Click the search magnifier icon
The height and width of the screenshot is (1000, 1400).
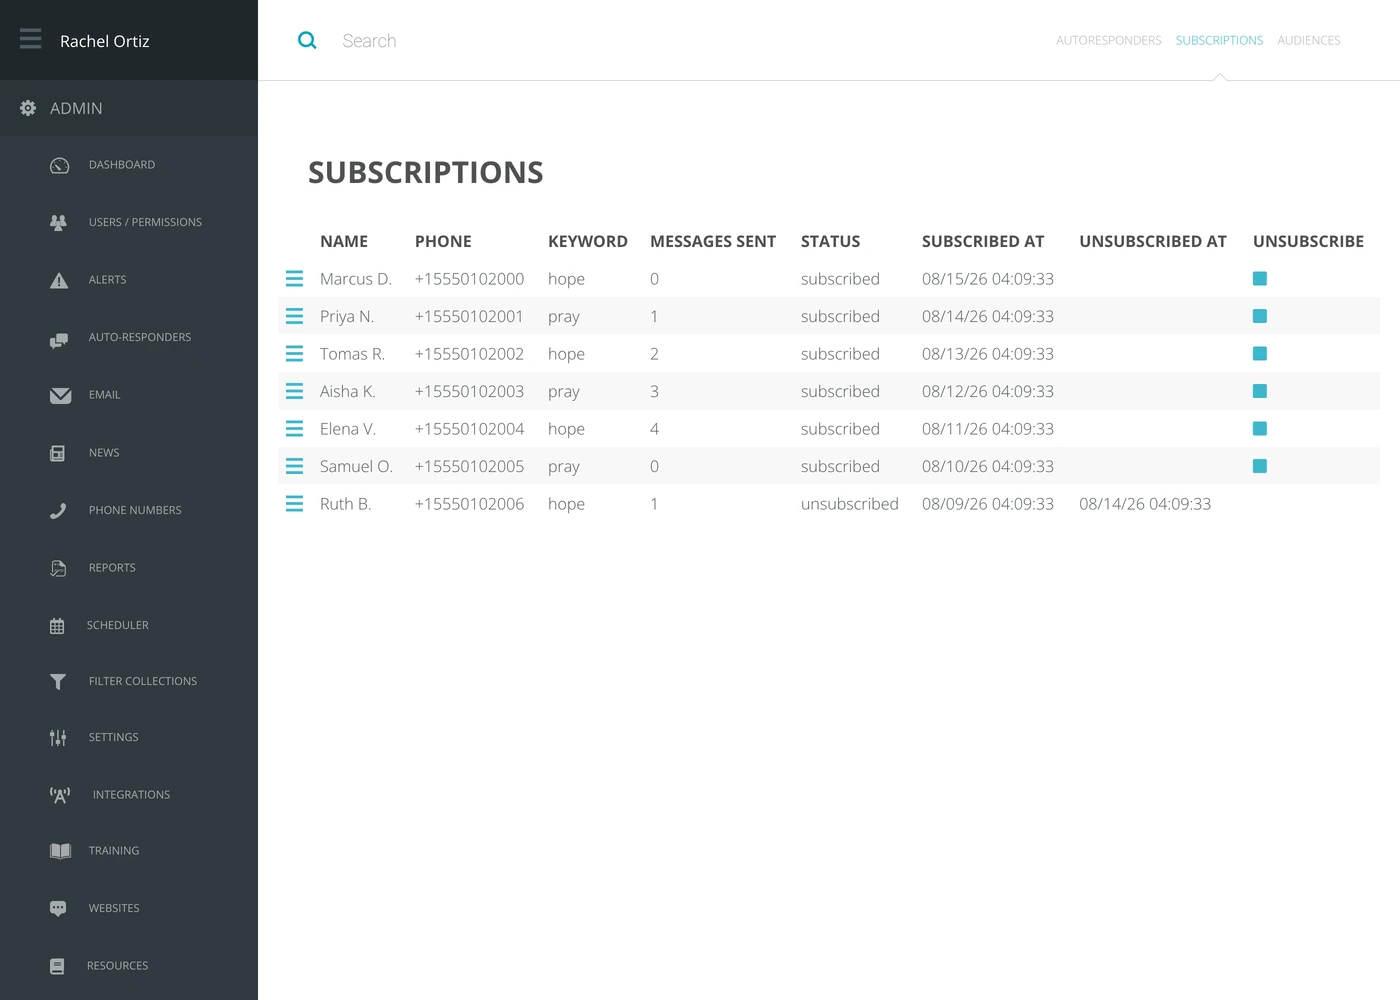pyautogui.click(x=307, y=40)
